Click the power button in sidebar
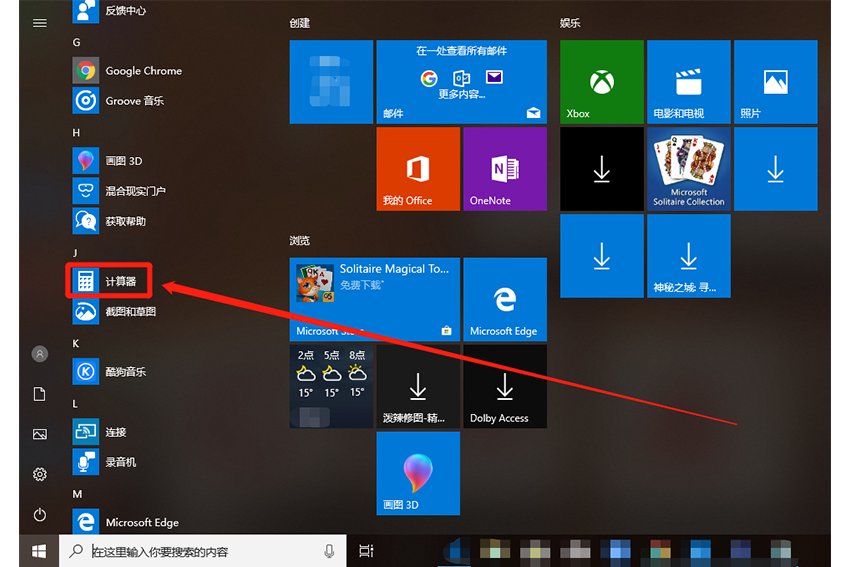The image size is (850, 567). [40, 515]
